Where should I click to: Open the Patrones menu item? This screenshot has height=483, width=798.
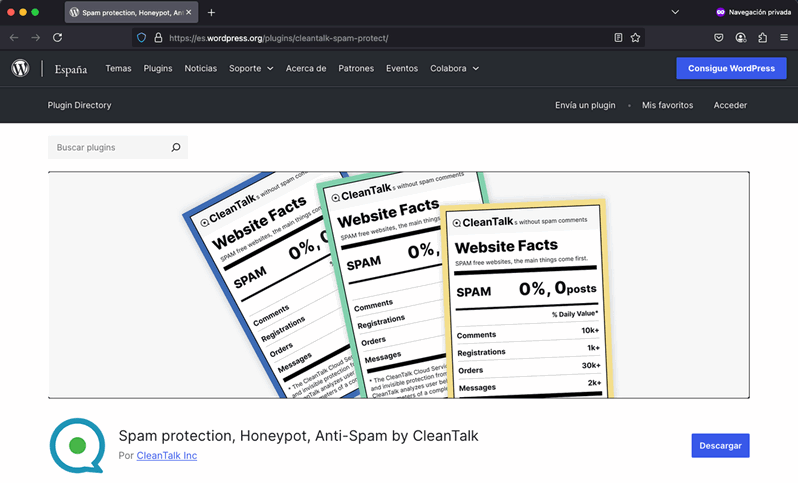point(356,68)
